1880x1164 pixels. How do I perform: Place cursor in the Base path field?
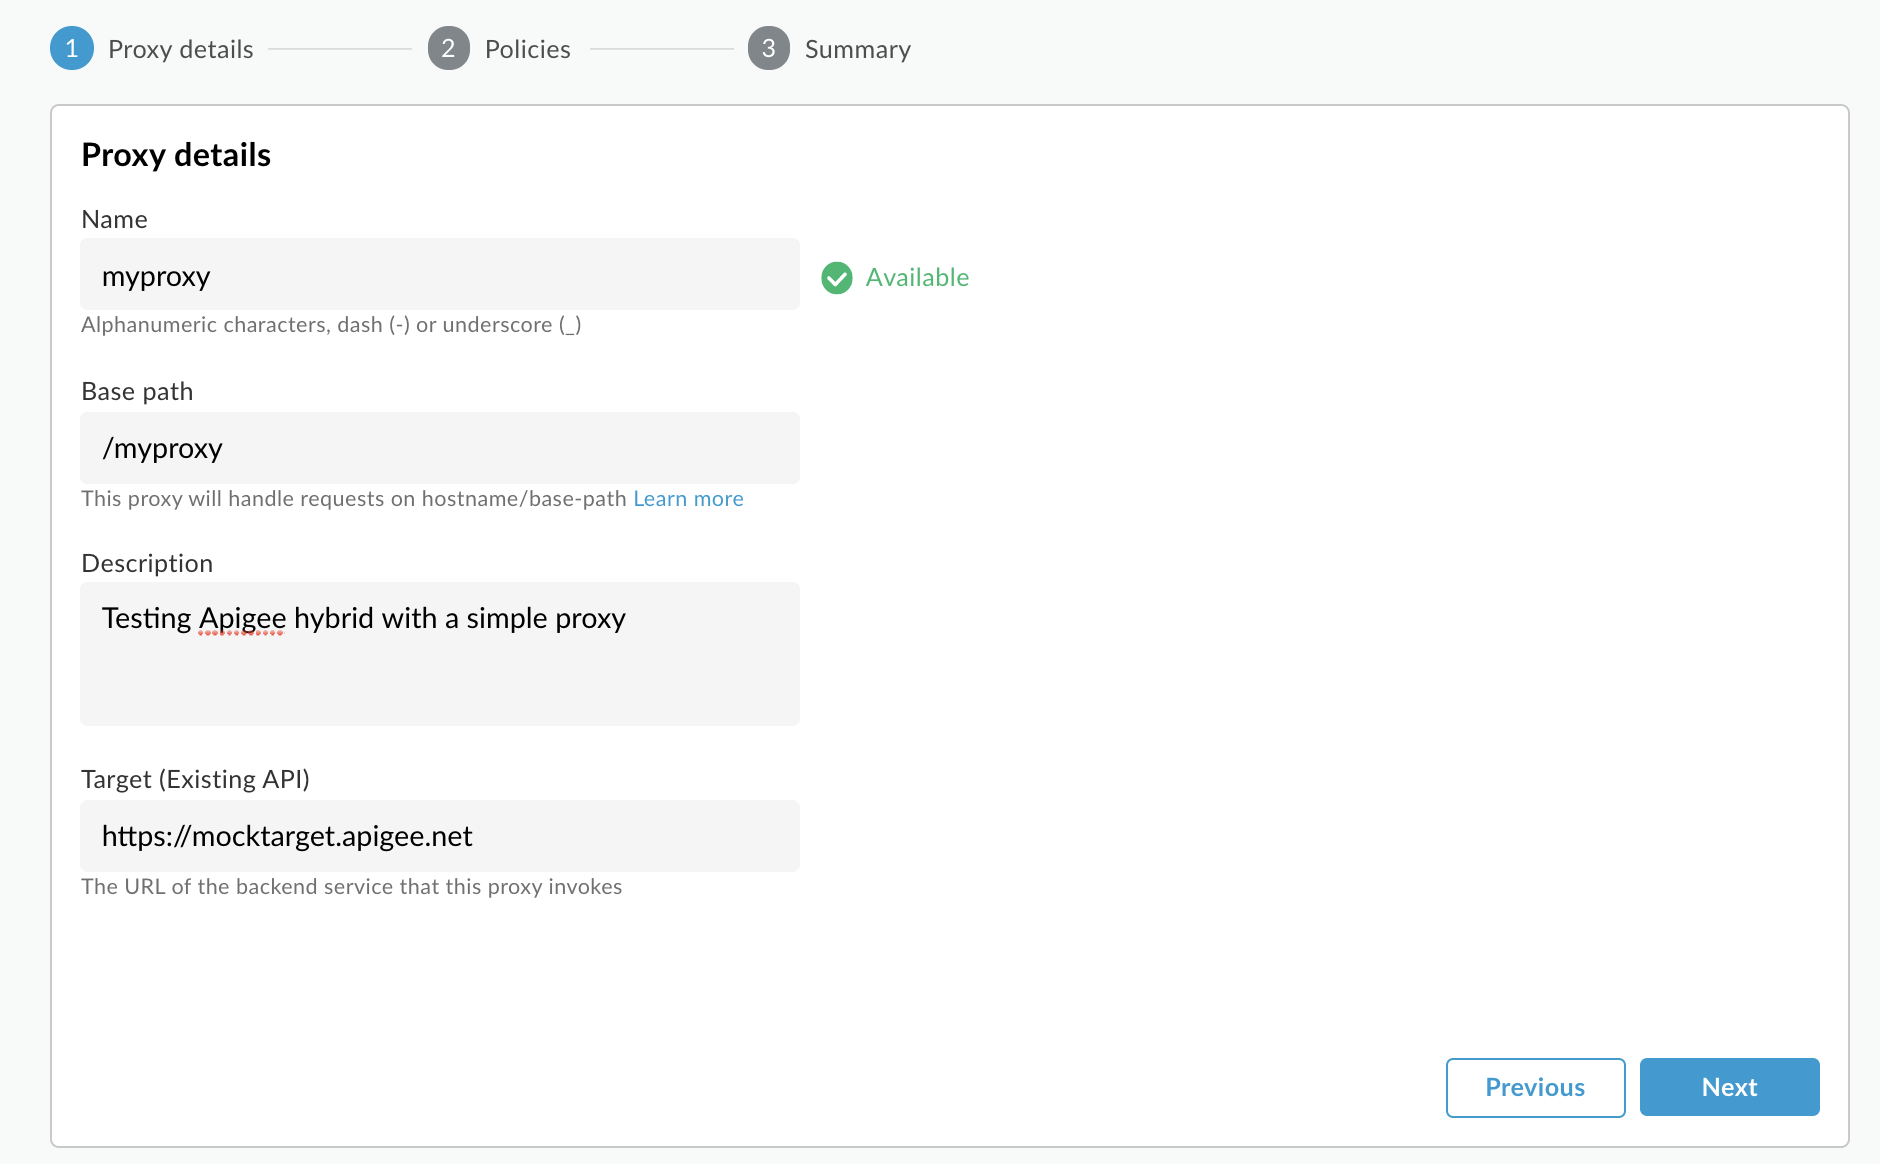click(x=440, y=448)
